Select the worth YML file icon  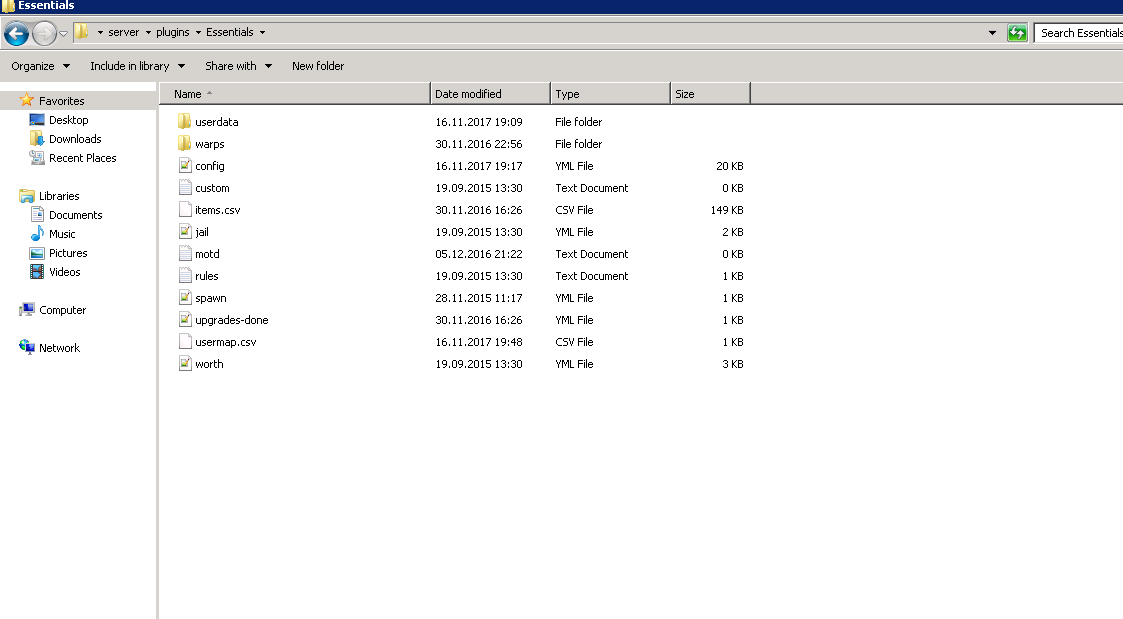coord(185,364)
